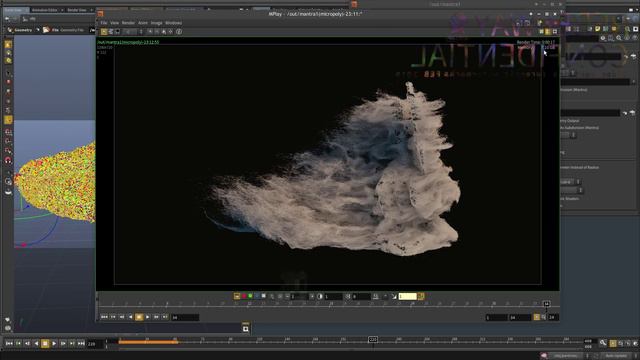Play reverse on main Houdini playbar
640x360 pixels.
click(36, 344)
